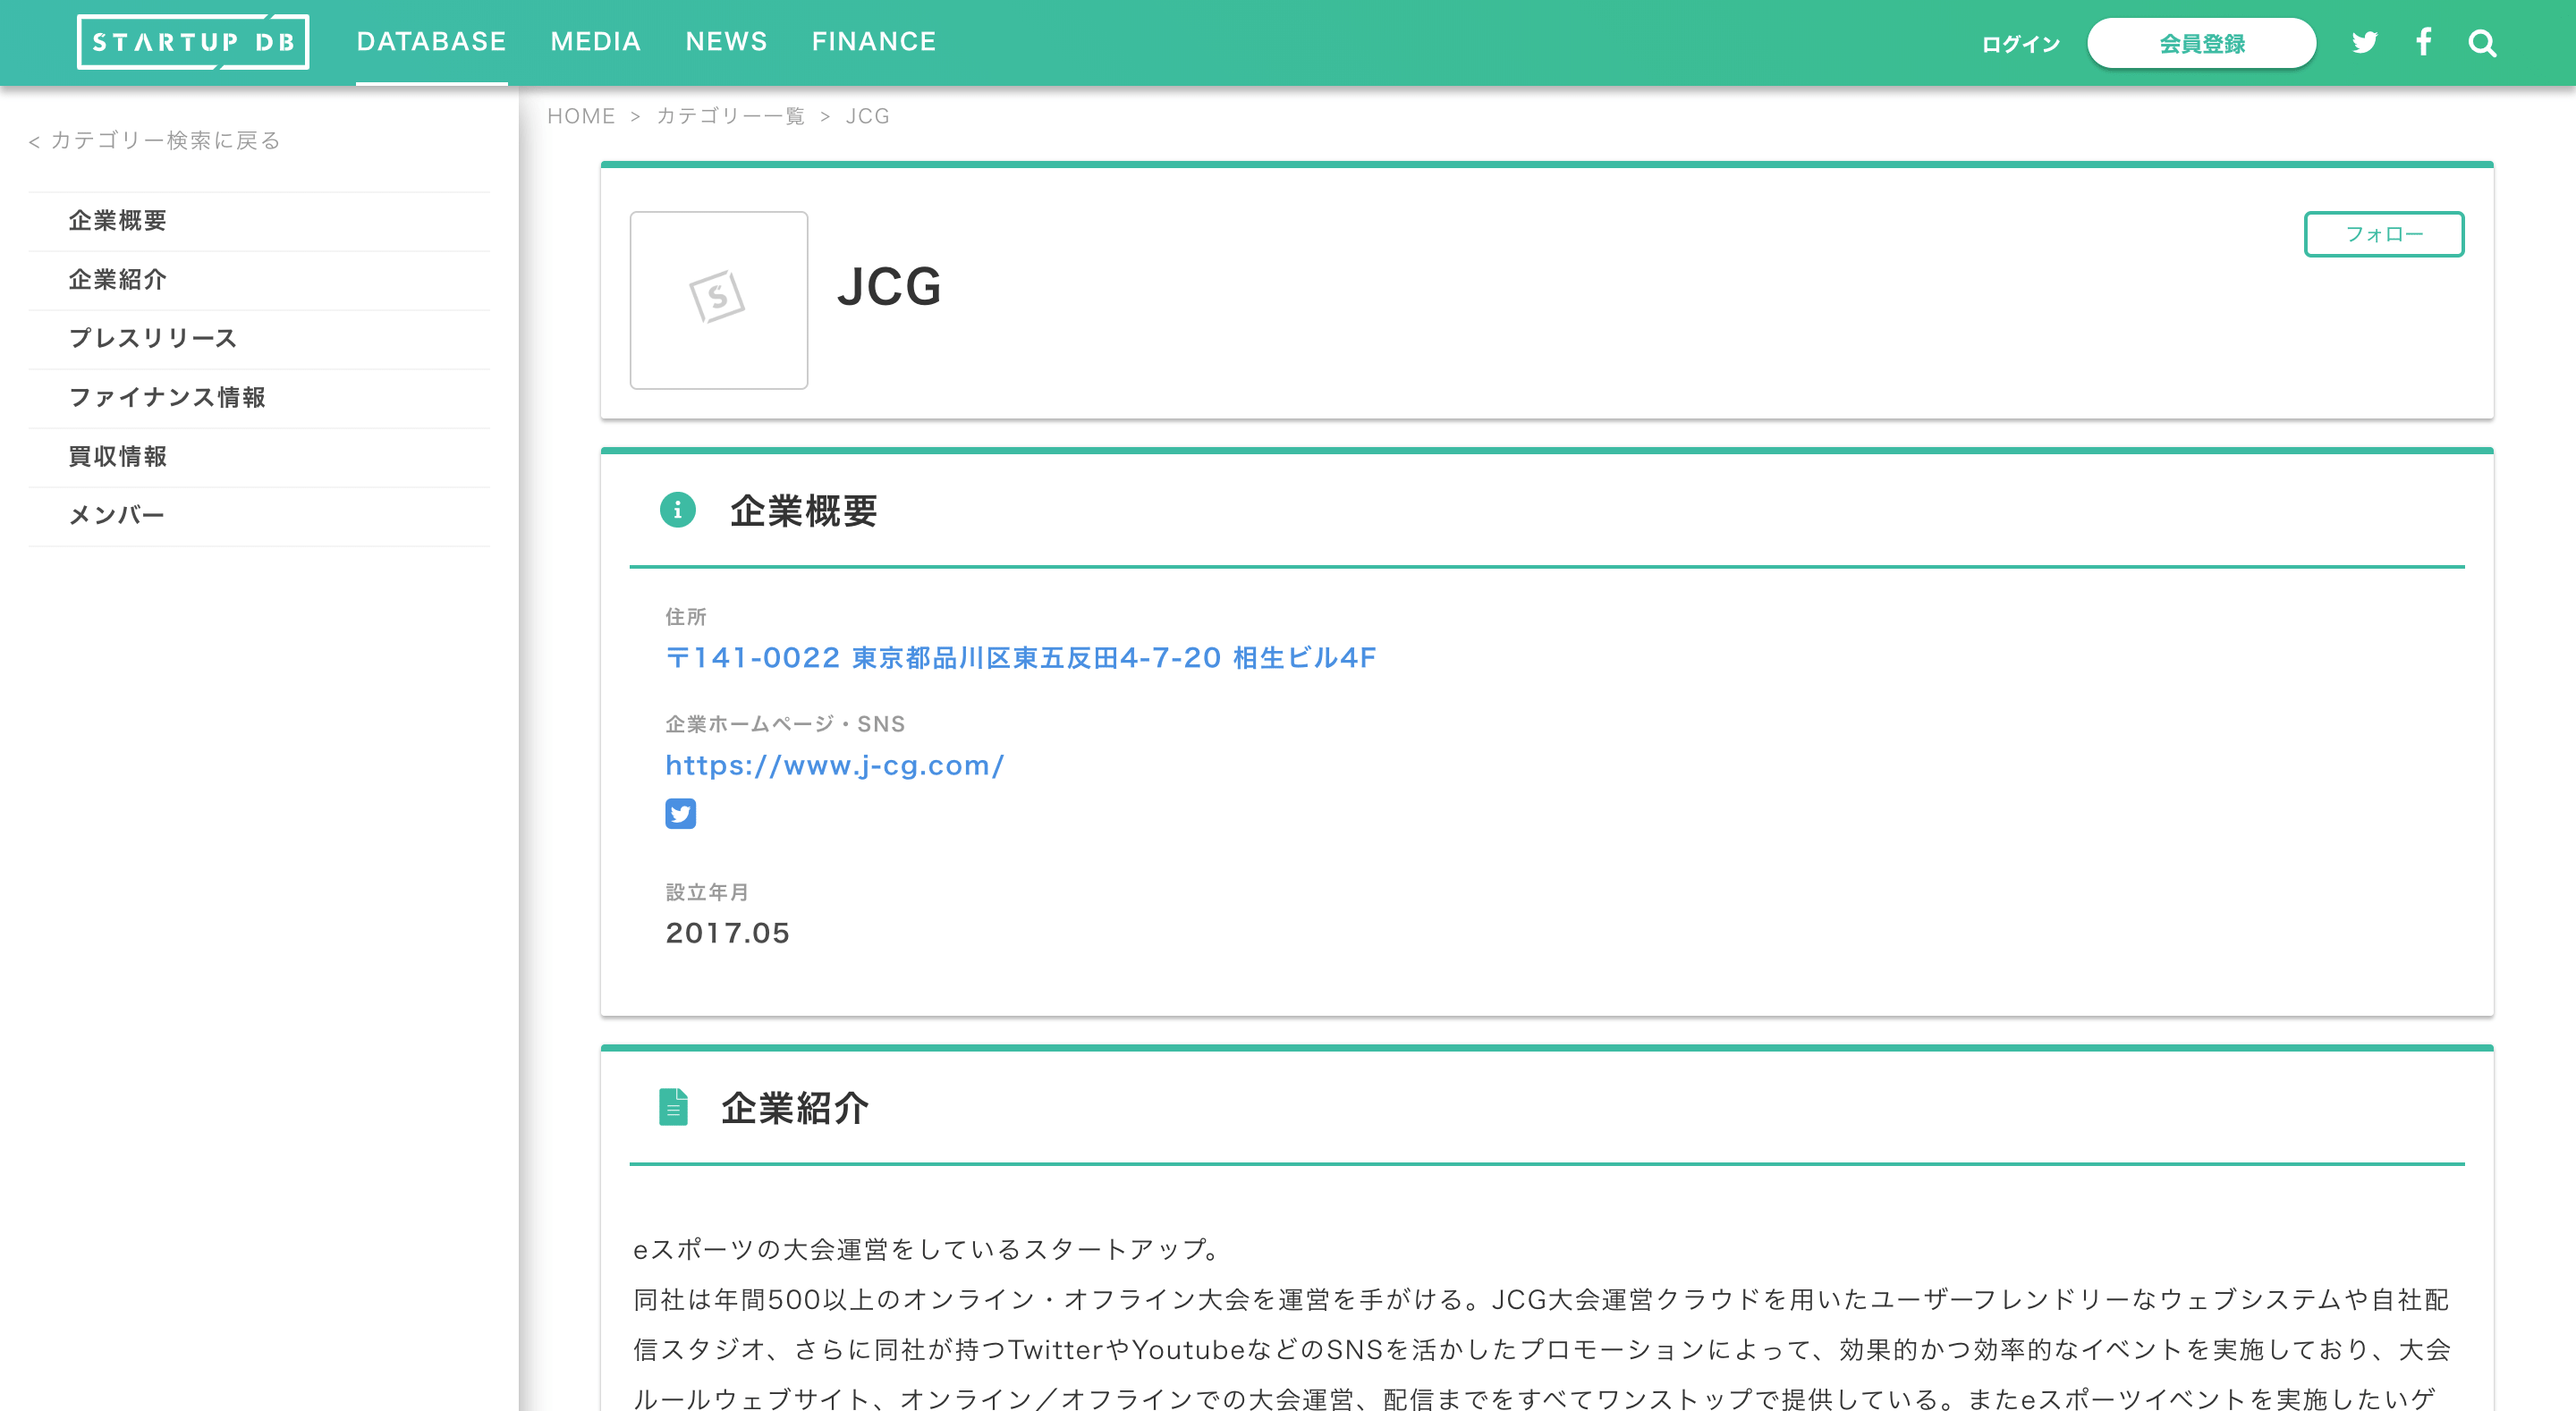The height and width of the screenshot is (1411, 2576).
Task: Click the STARTUP DB logo
Action: tap(193, 42)
